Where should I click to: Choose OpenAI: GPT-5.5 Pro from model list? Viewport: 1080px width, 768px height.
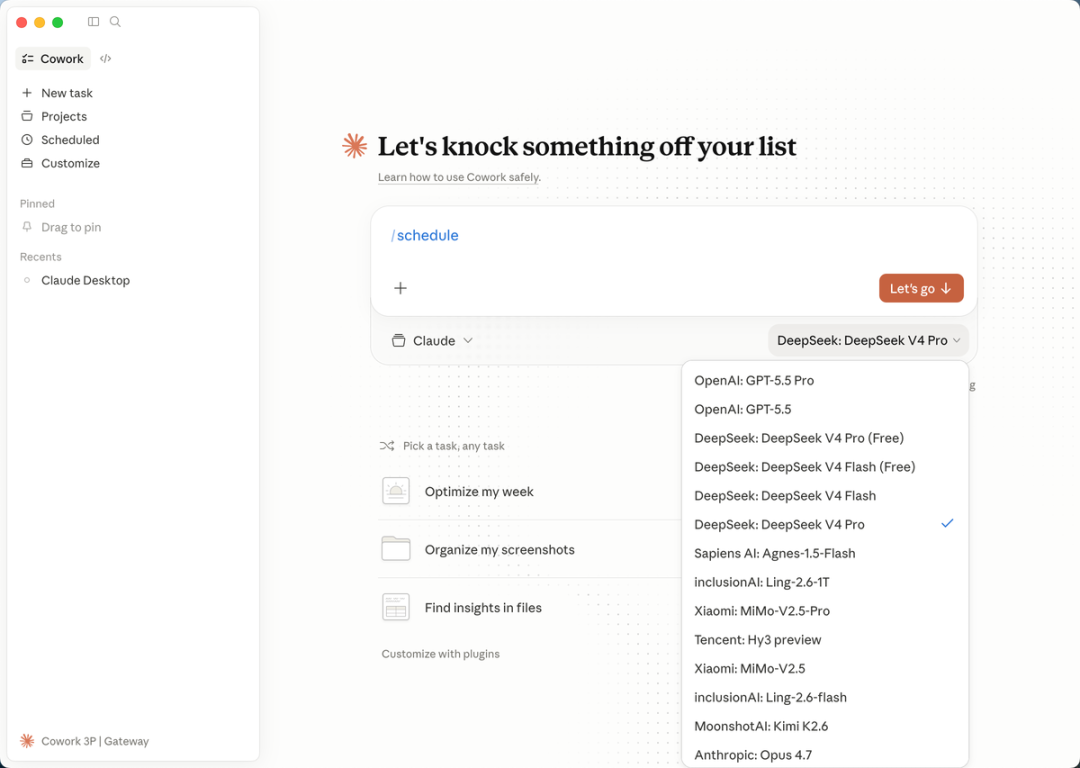tap(754, 380)
